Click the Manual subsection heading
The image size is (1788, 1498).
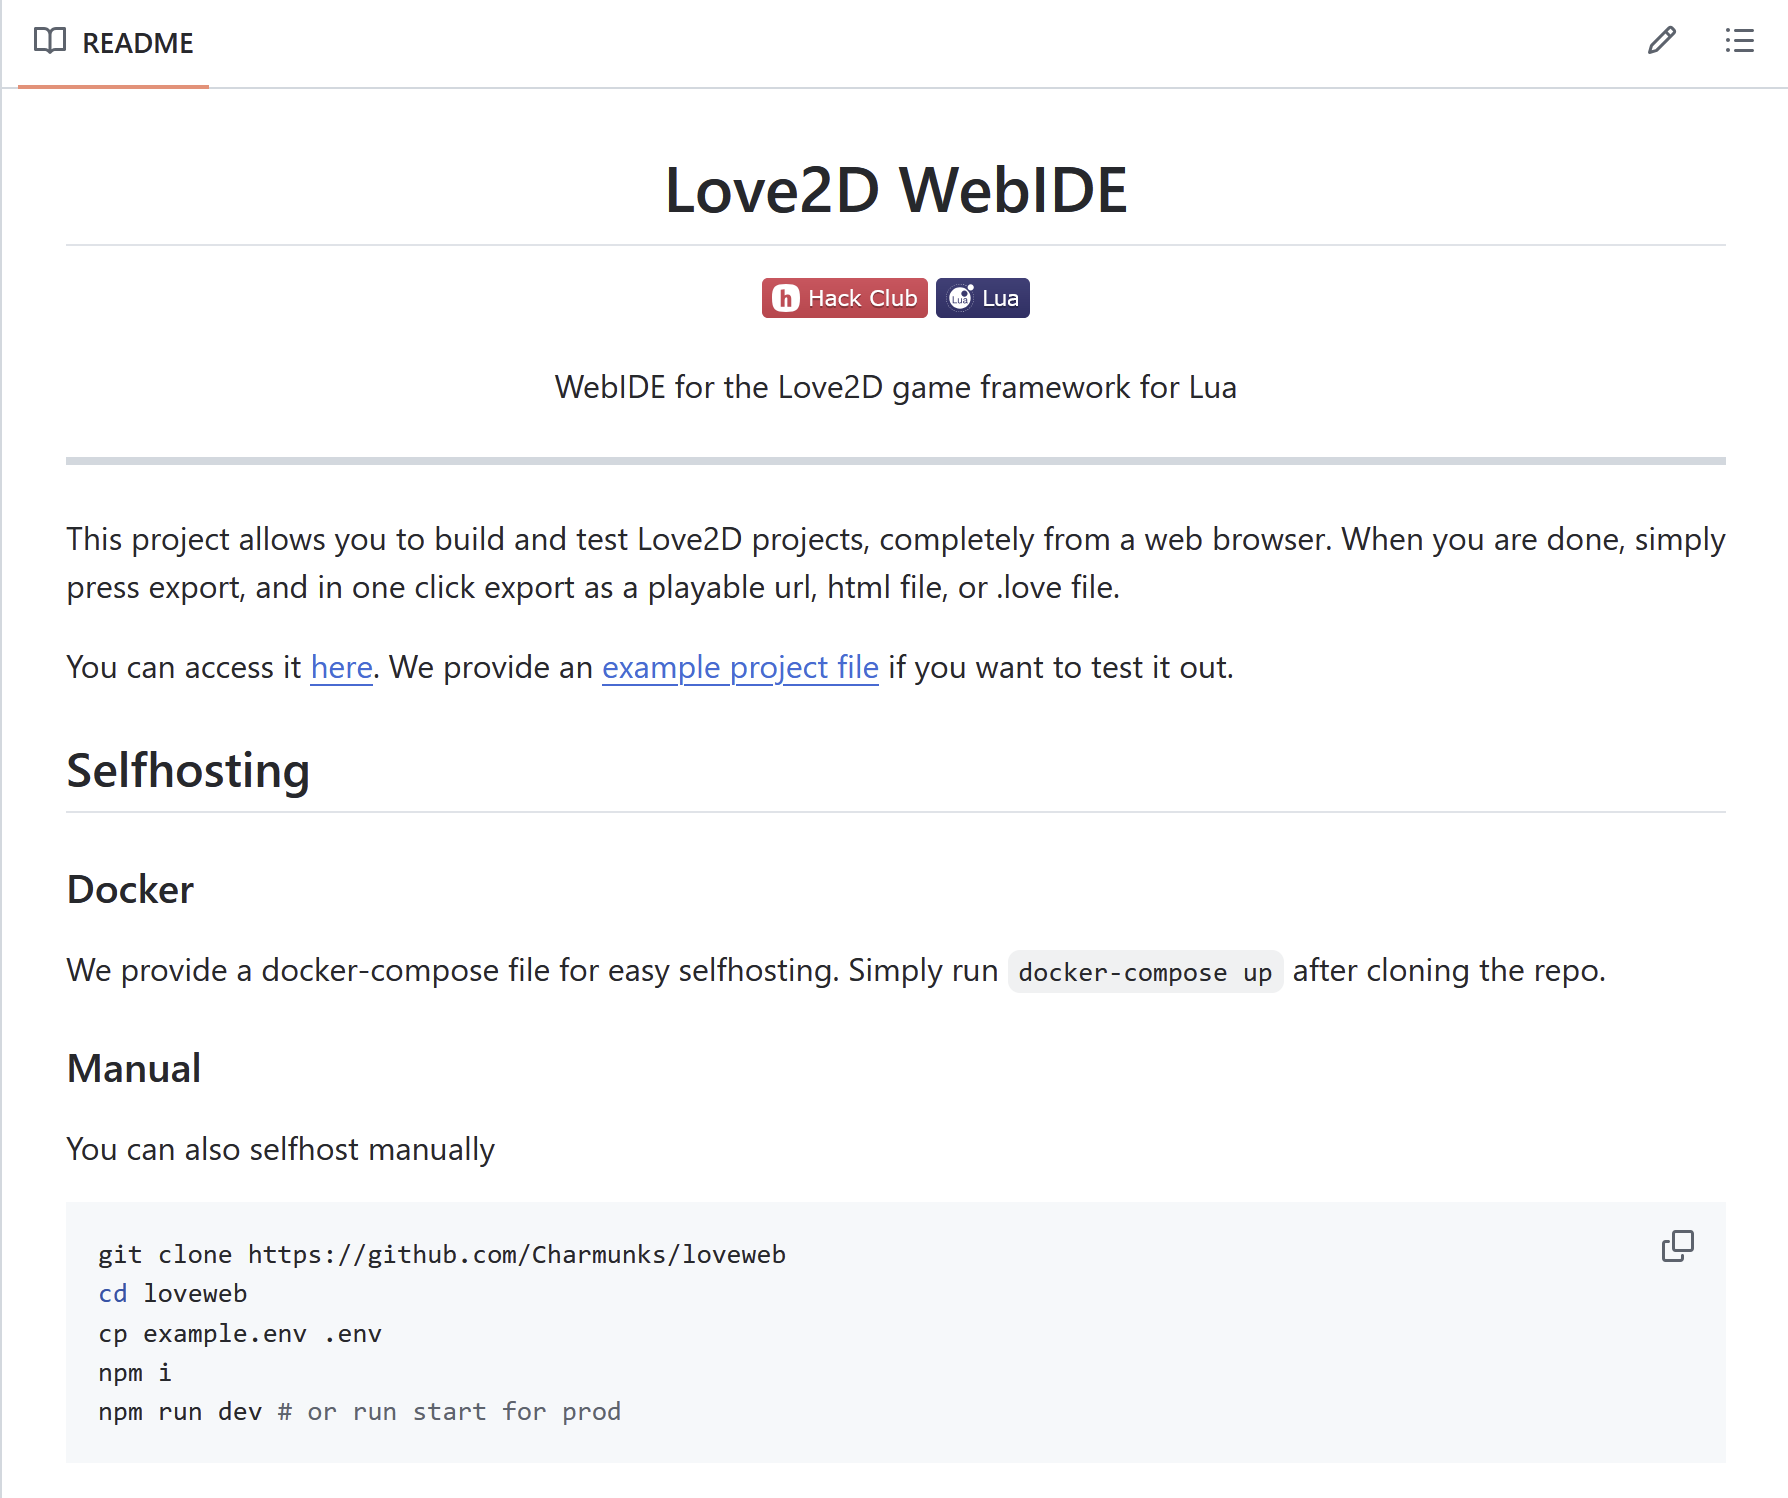(x=134, y=1068)
